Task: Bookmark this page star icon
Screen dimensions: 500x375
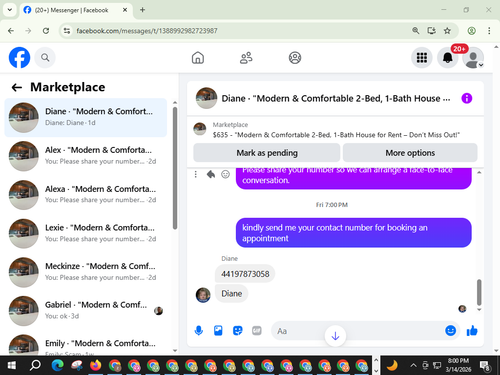Action: point(447,31)
